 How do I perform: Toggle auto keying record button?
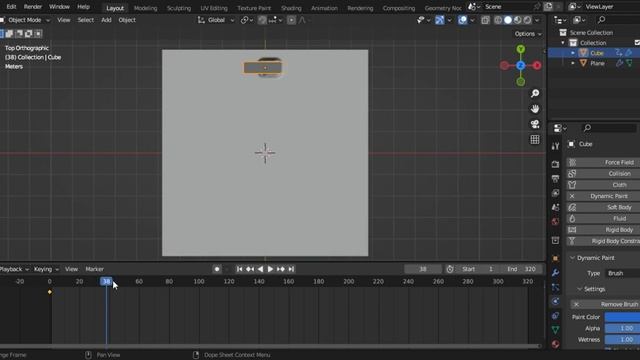217,269
